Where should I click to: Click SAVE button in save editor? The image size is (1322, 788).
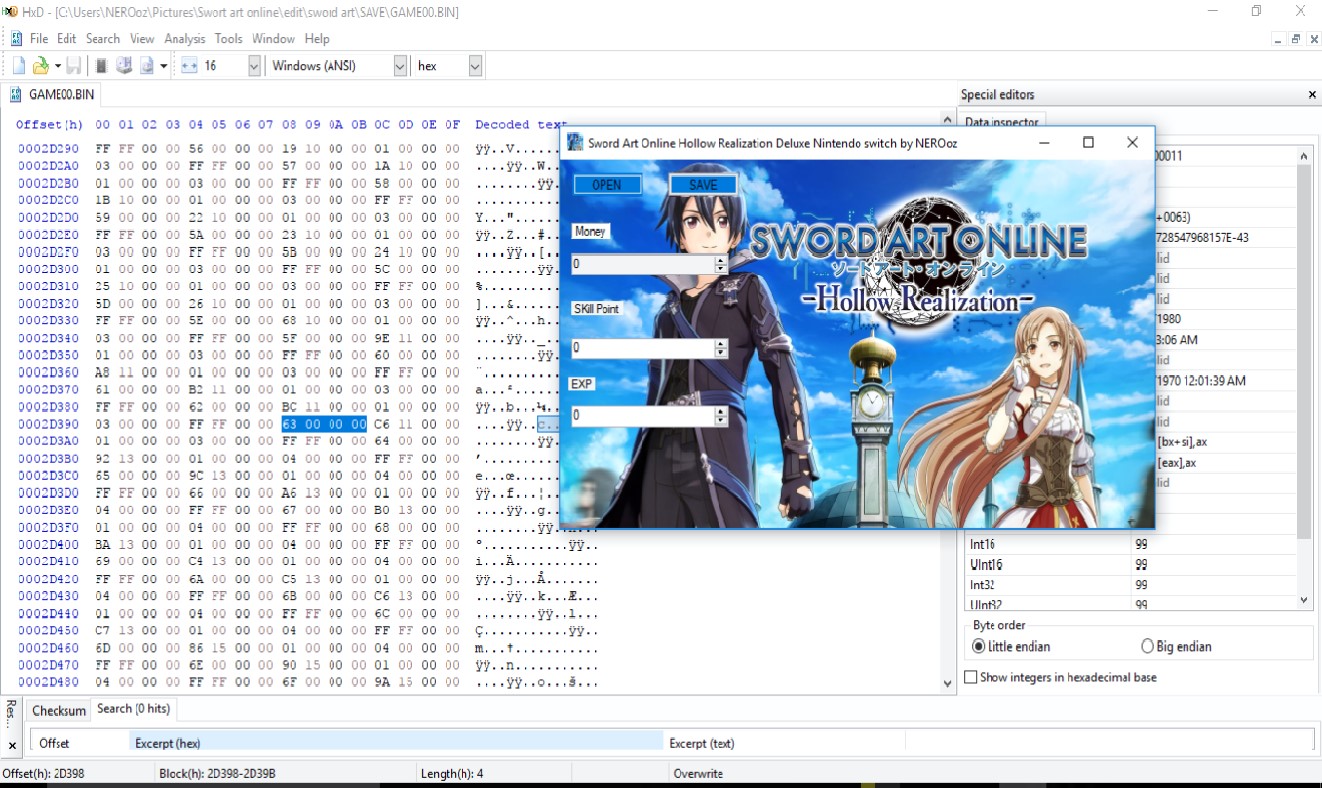(703, 185)
